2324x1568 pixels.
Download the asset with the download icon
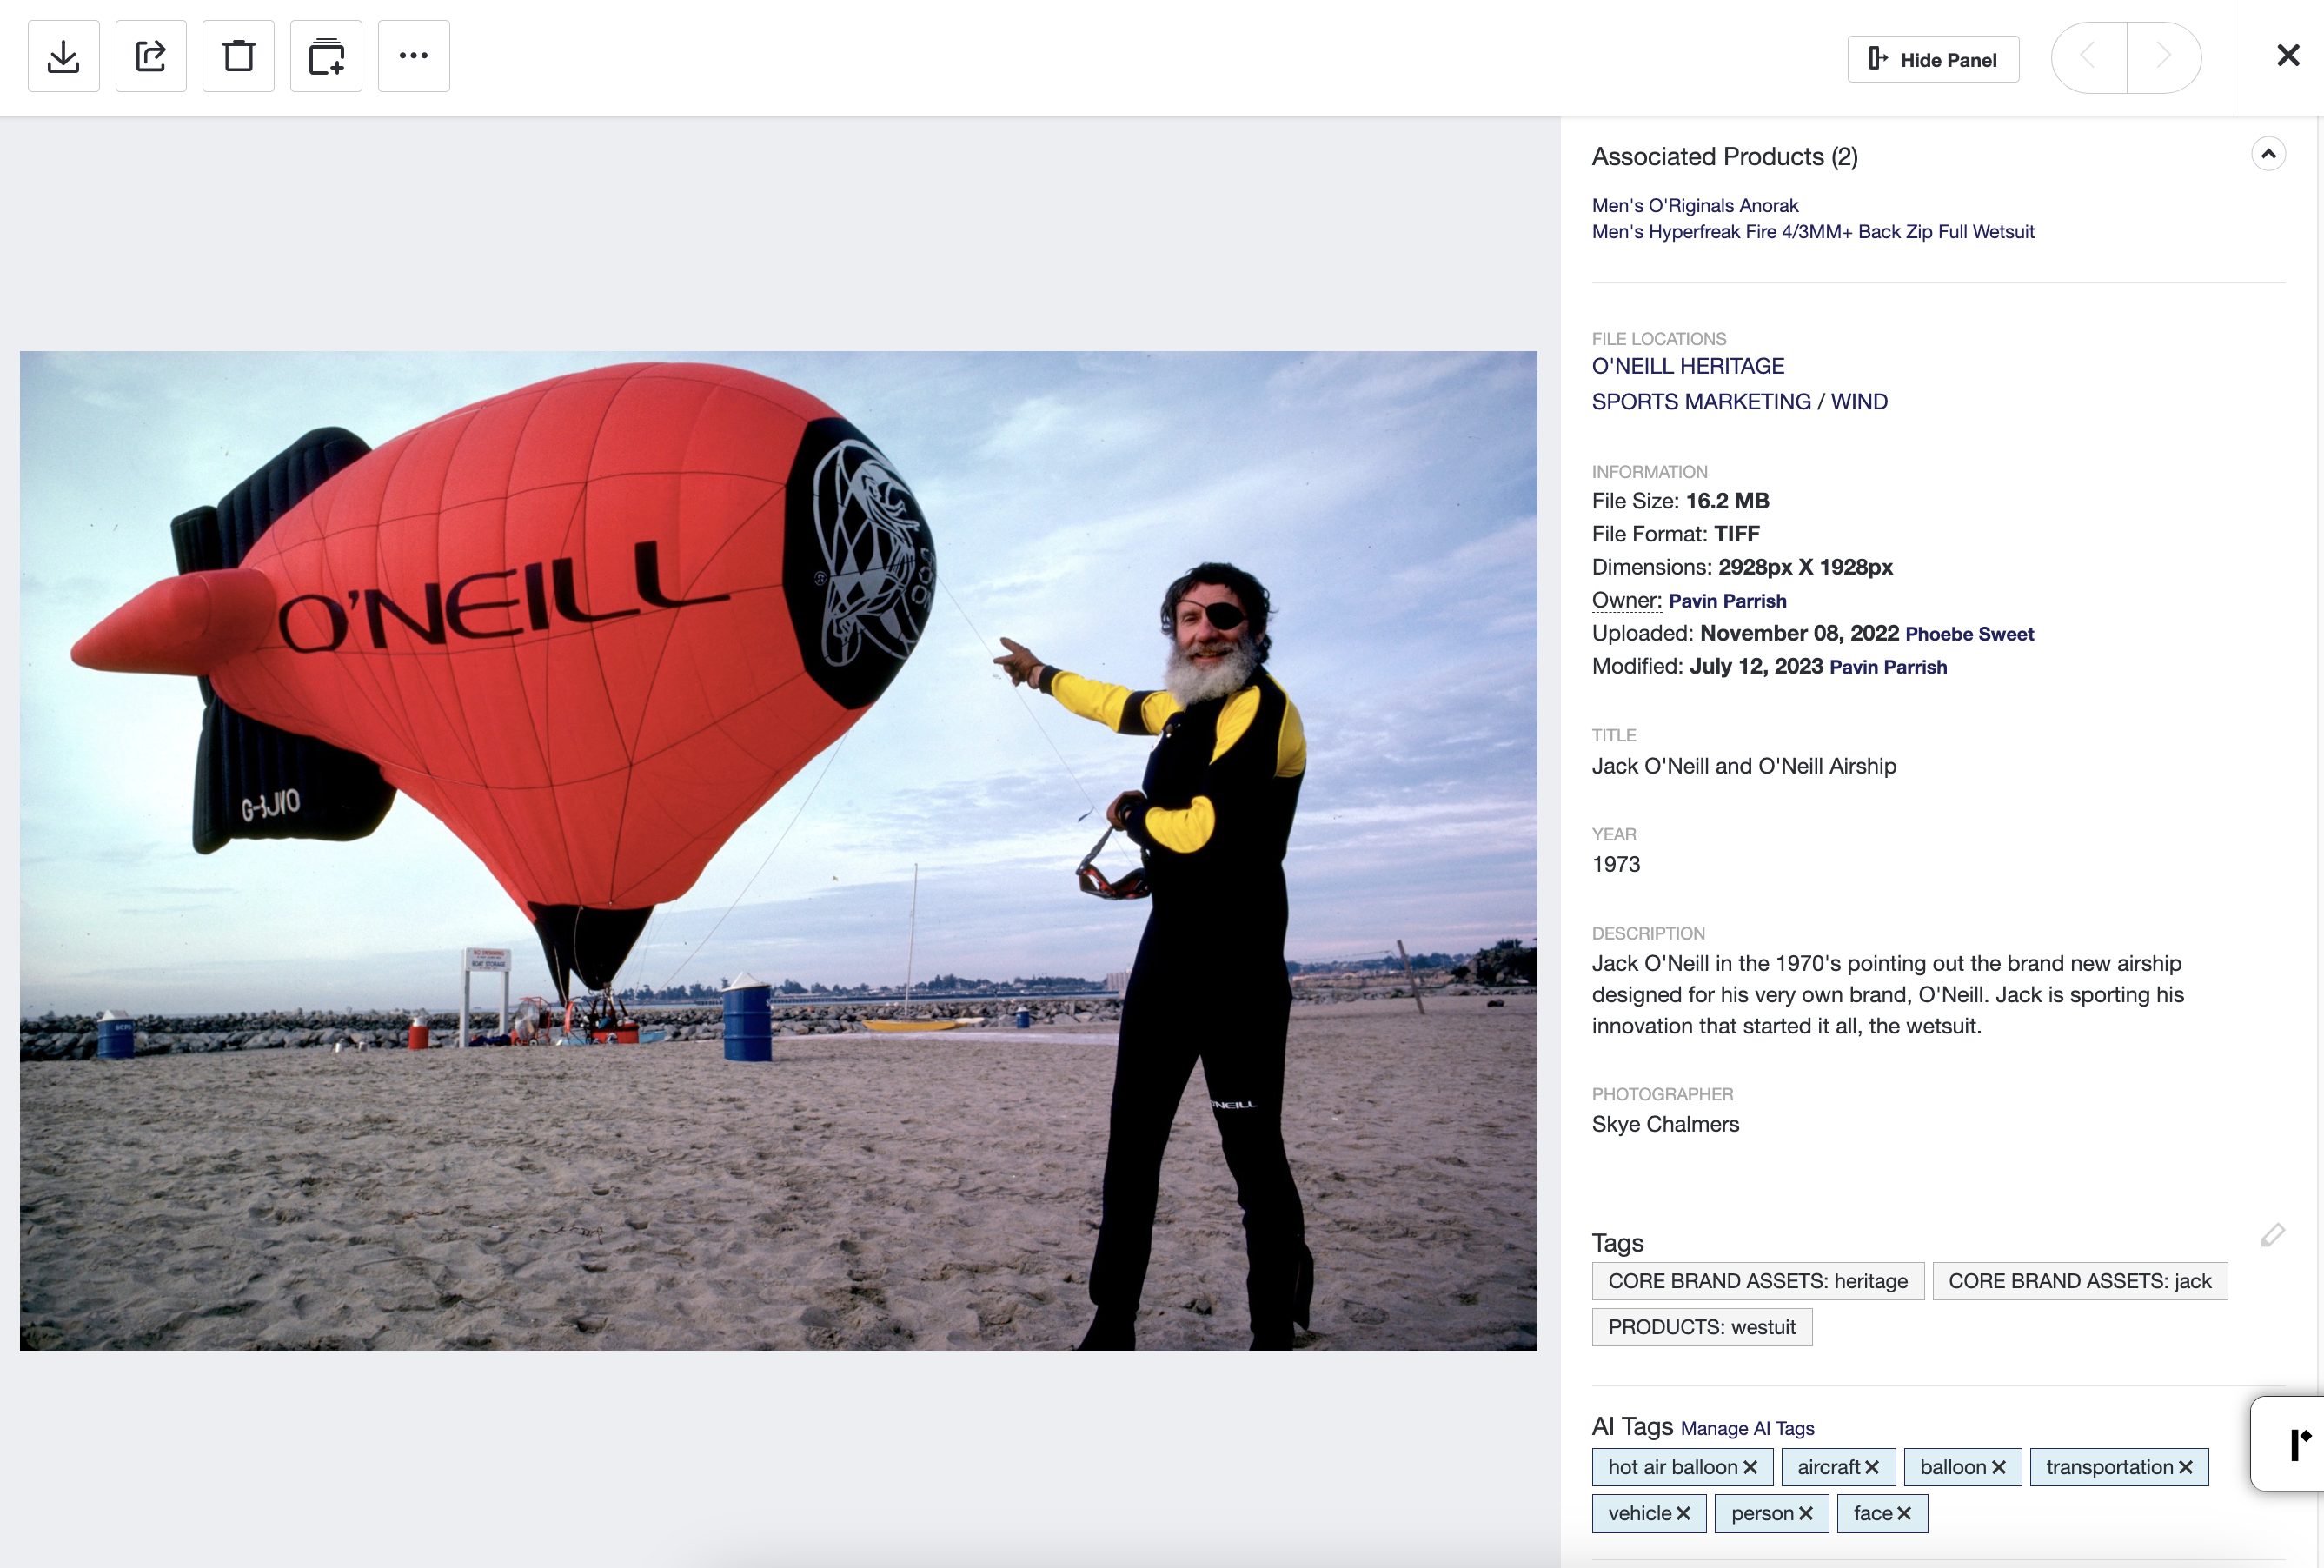(63, 56)
